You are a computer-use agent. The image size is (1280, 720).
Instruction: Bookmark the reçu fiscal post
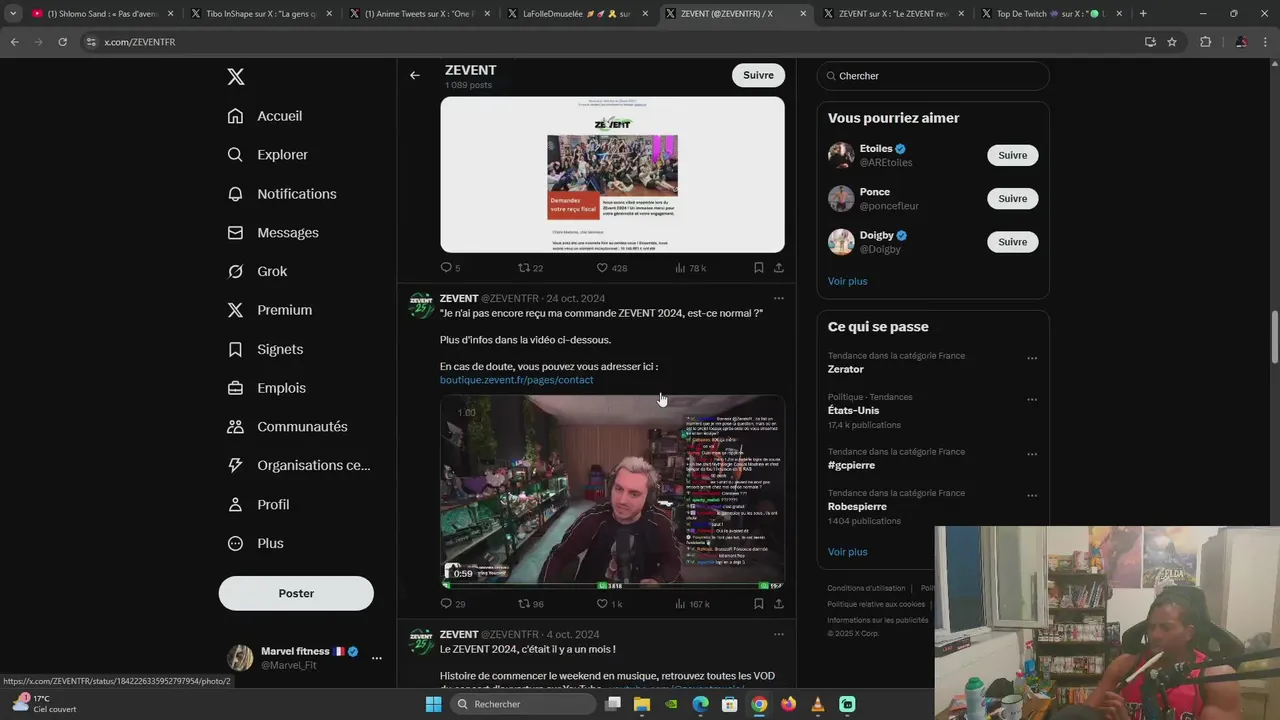(758, 268)
